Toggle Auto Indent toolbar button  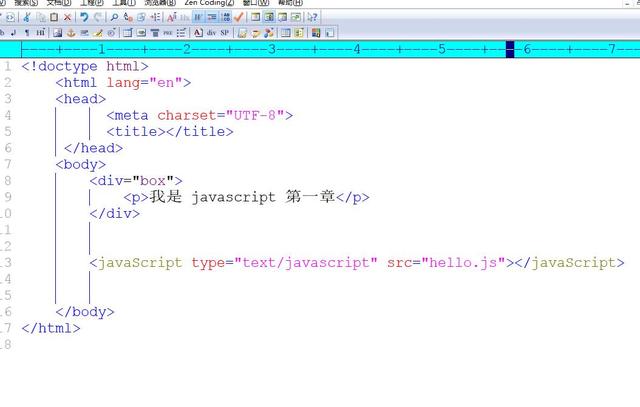point(212,17)
